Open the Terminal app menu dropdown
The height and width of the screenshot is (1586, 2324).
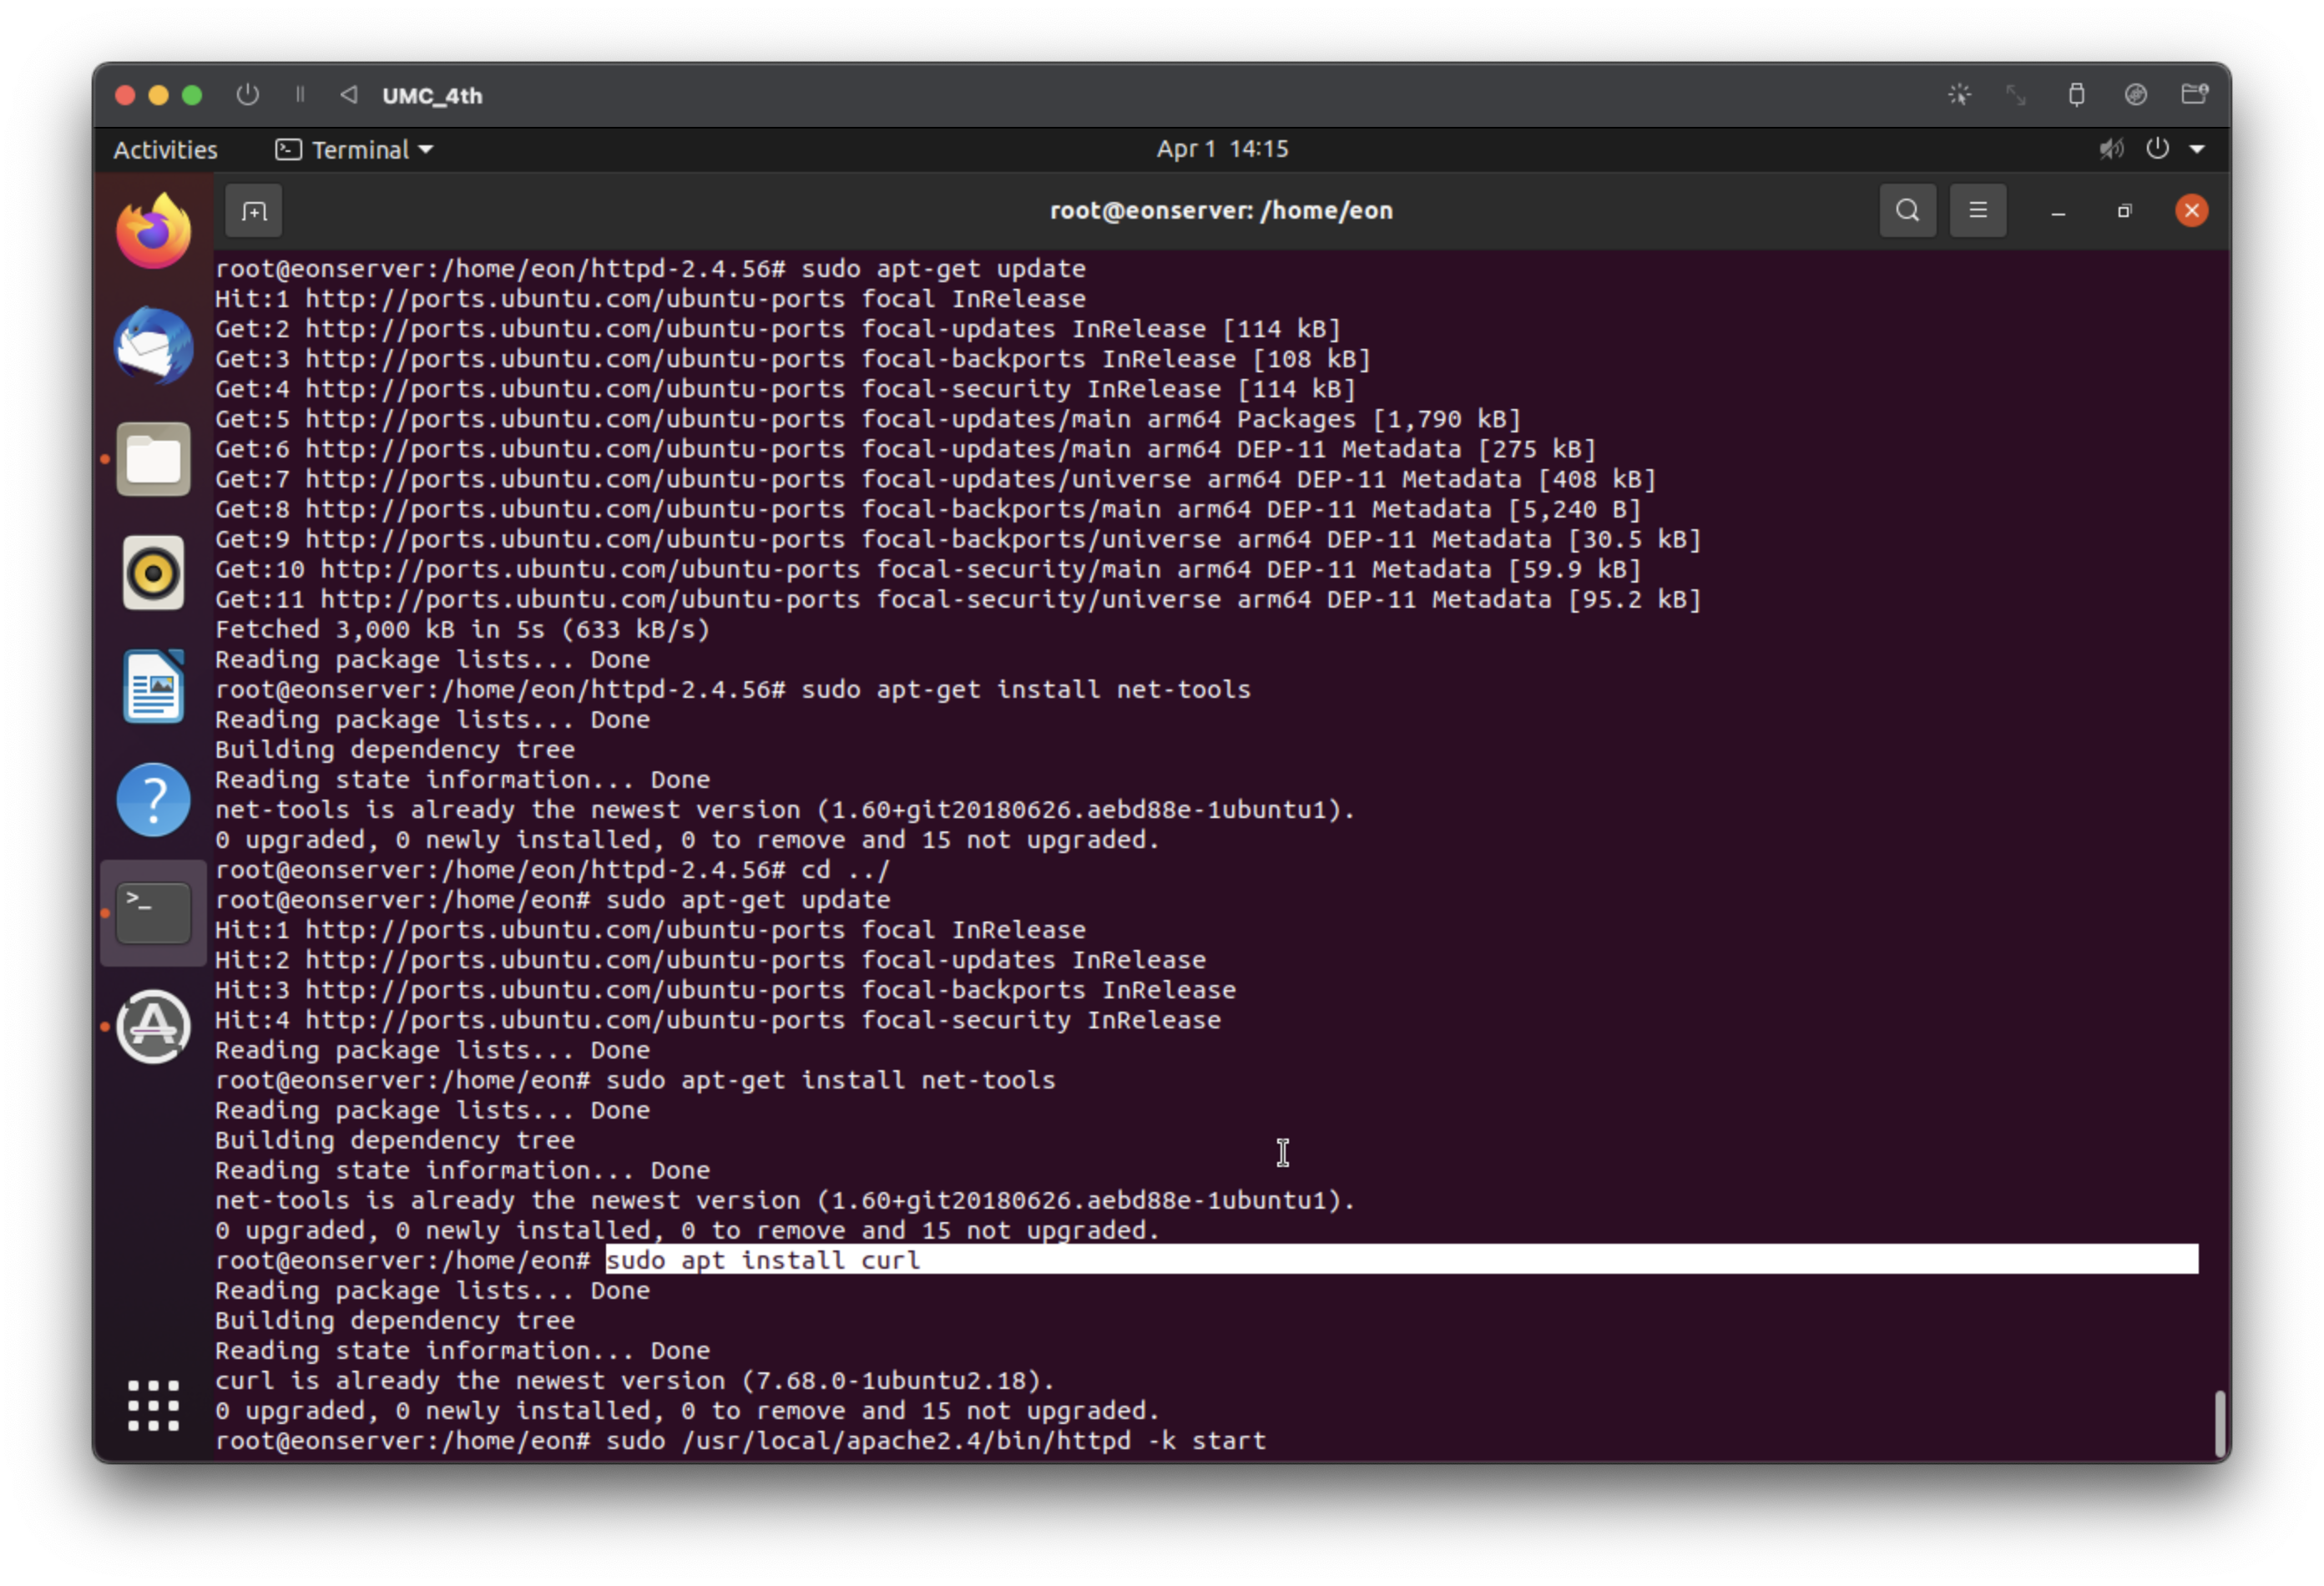pyautogui.click(x=354, y=150)
